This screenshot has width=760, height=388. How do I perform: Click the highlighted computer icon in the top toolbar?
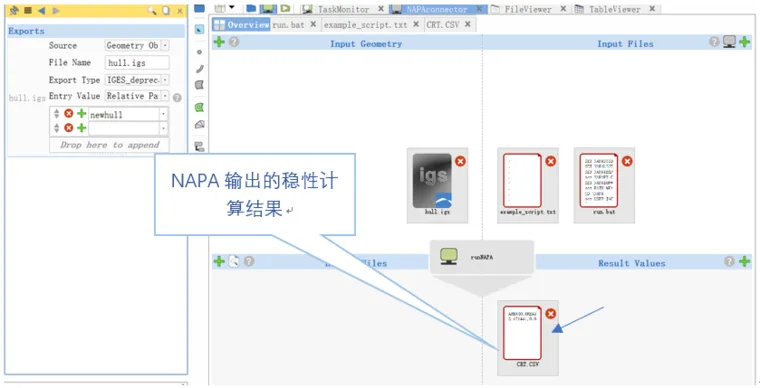tap(267, 8)
